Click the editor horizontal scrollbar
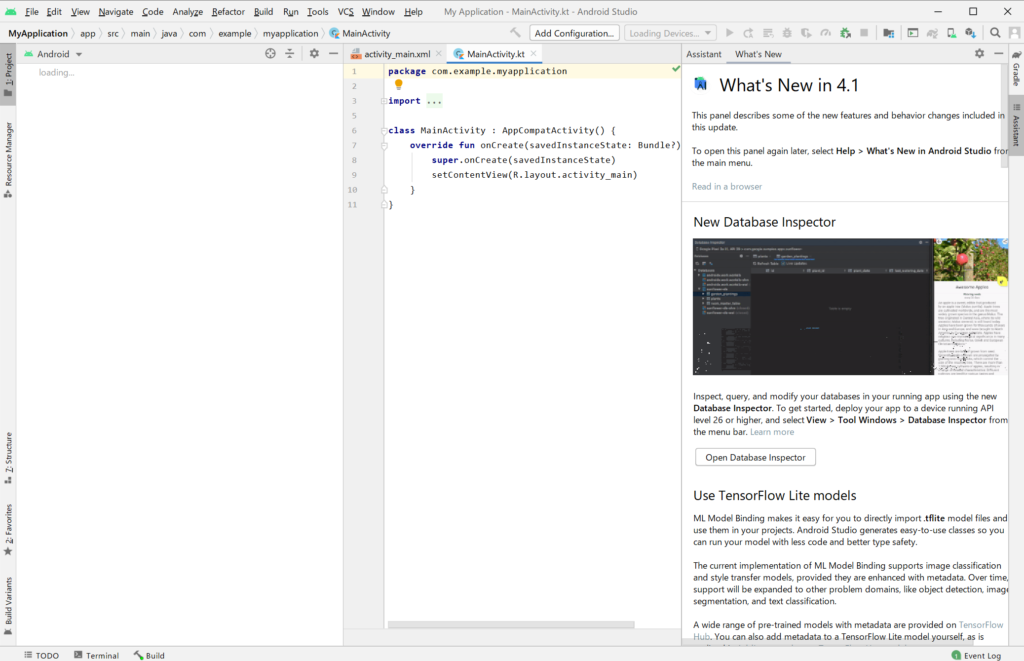 pyautogui.click(x=511, y=624)
